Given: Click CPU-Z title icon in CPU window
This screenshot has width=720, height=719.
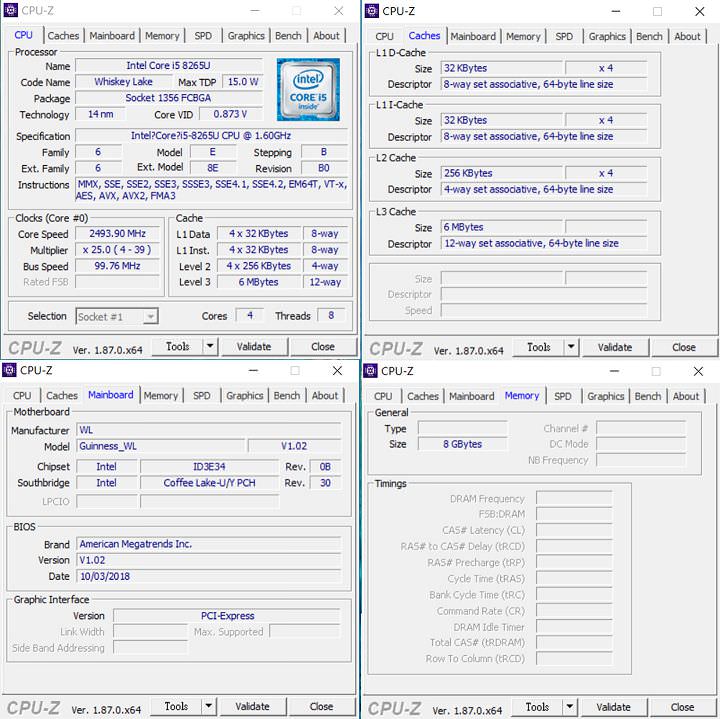Looking at the screenshot, I should click(x=11, y=11).
